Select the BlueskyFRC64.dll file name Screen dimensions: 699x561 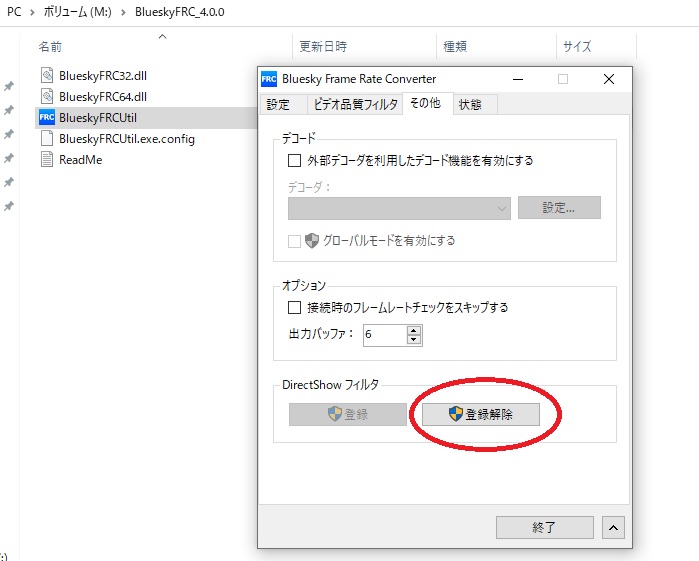(x=103, y=97)
